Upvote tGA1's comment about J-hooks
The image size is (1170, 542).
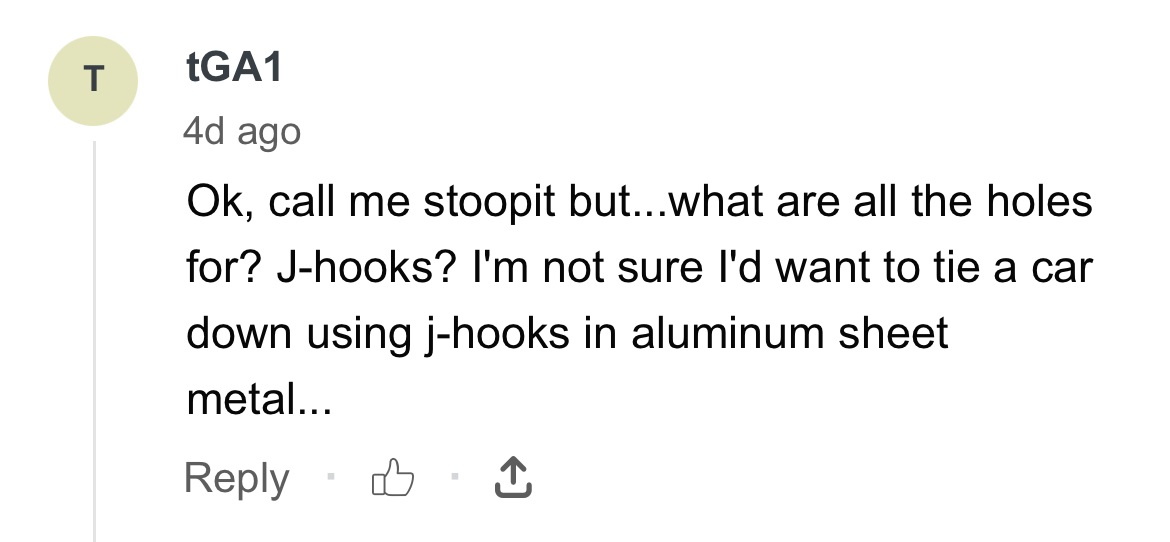coord(392,480)
